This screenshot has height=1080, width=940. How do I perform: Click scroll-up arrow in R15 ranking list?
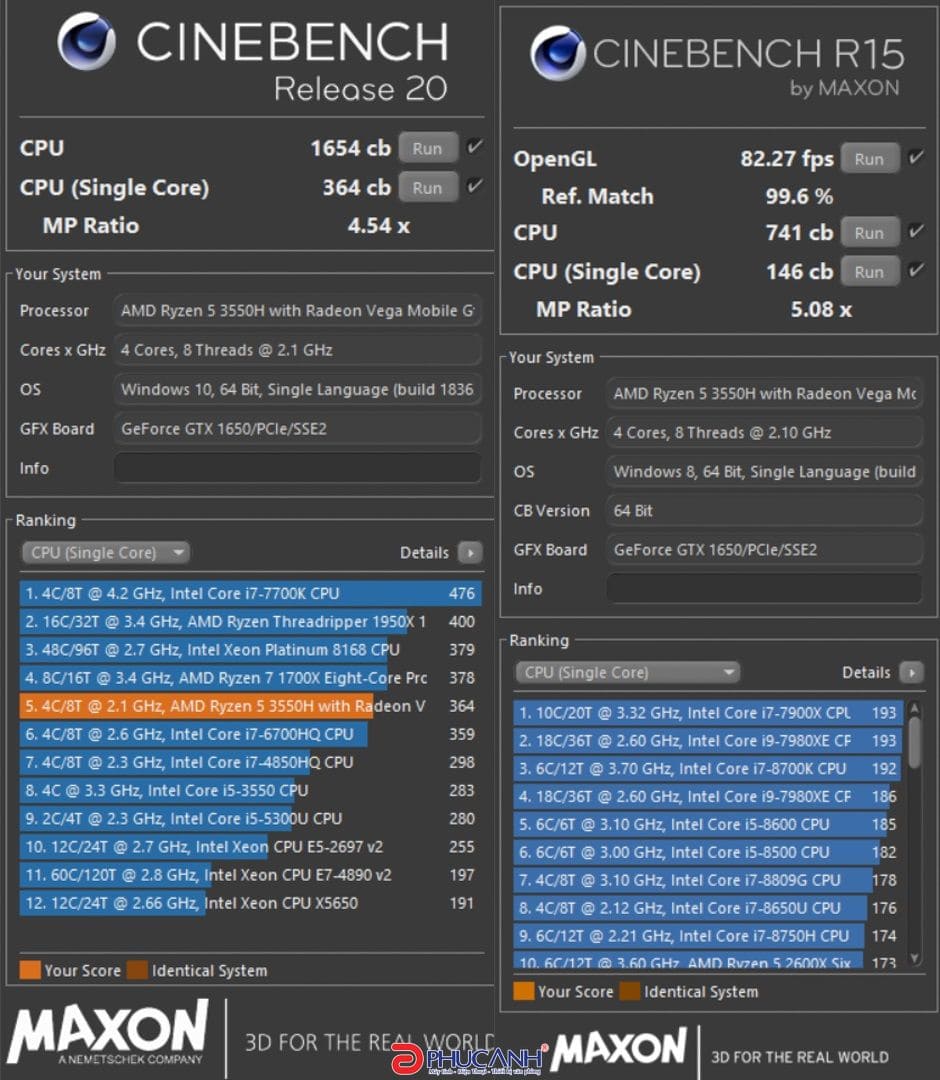[915, 708]
